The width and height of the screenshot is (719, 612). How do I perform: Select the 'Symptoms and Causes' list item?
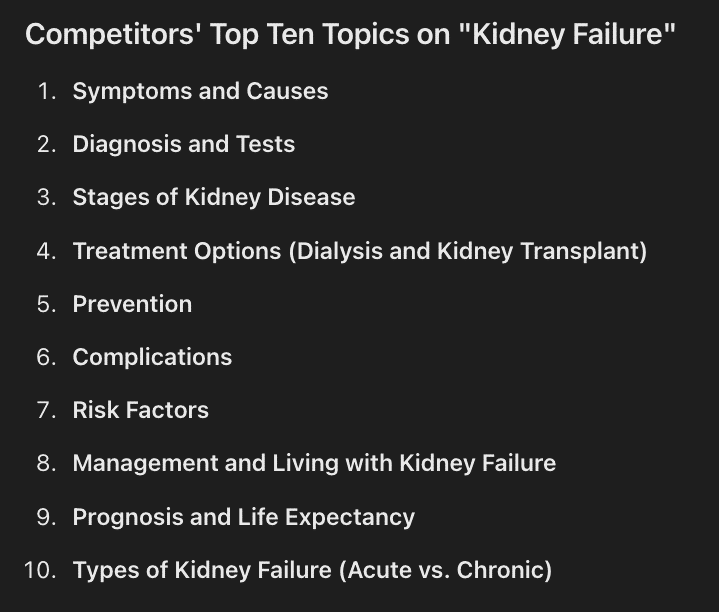[200, 91]
